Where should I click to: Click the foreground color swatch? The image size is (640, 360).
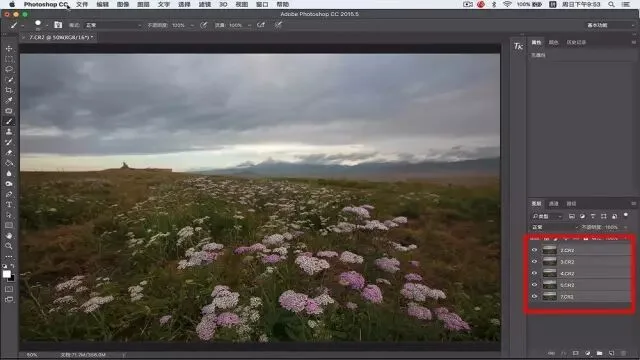(7, 274)
